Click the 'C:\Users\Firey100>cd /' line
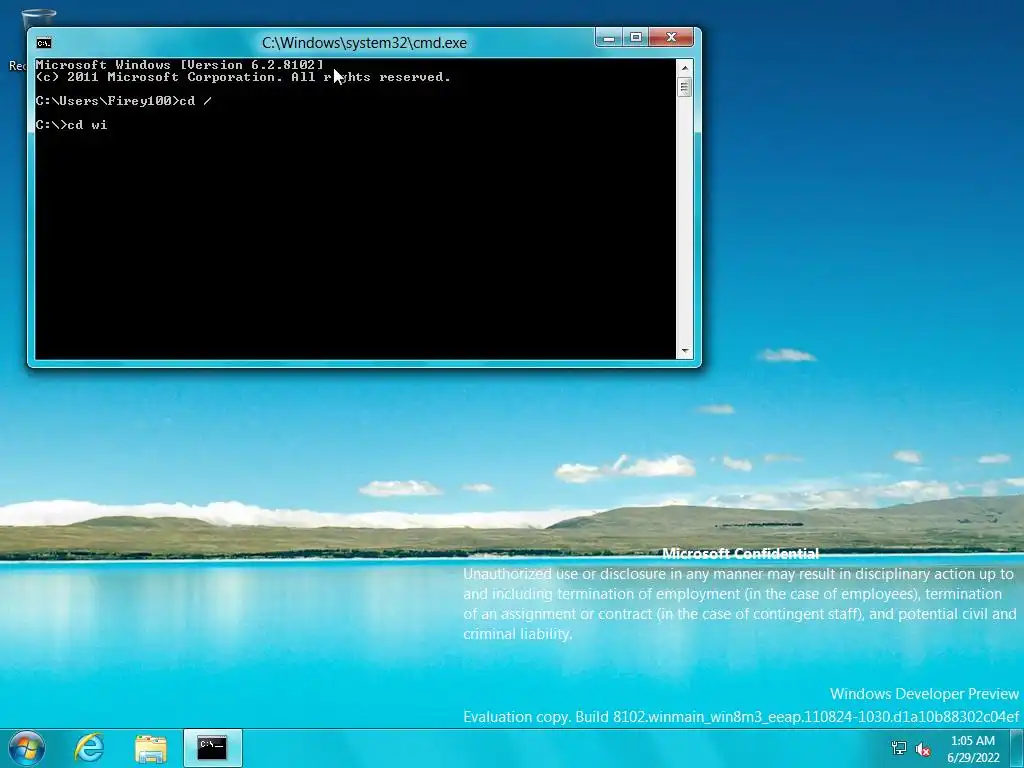This screenshot has width=1024, height=768. pyautogui.click(x=123, y=101)
